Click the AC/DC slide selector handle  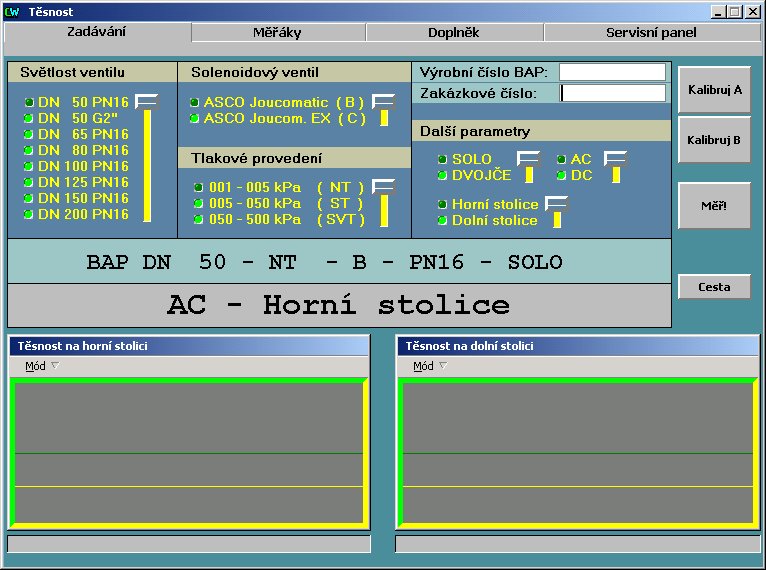615,158
